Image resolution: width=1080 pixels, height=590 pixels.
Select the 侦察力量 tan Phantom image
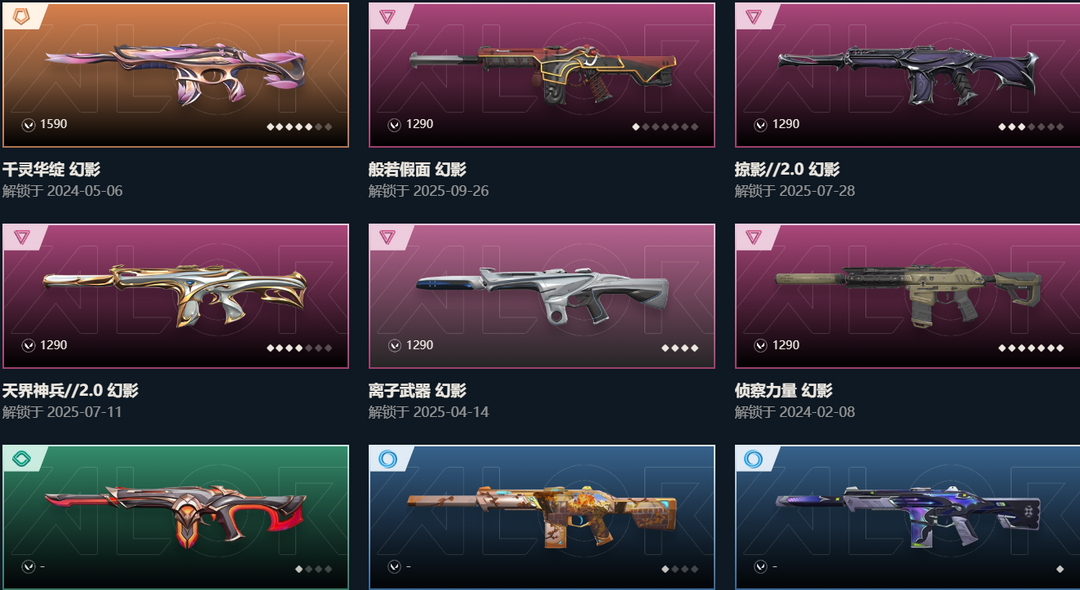[x=908, y=296]
